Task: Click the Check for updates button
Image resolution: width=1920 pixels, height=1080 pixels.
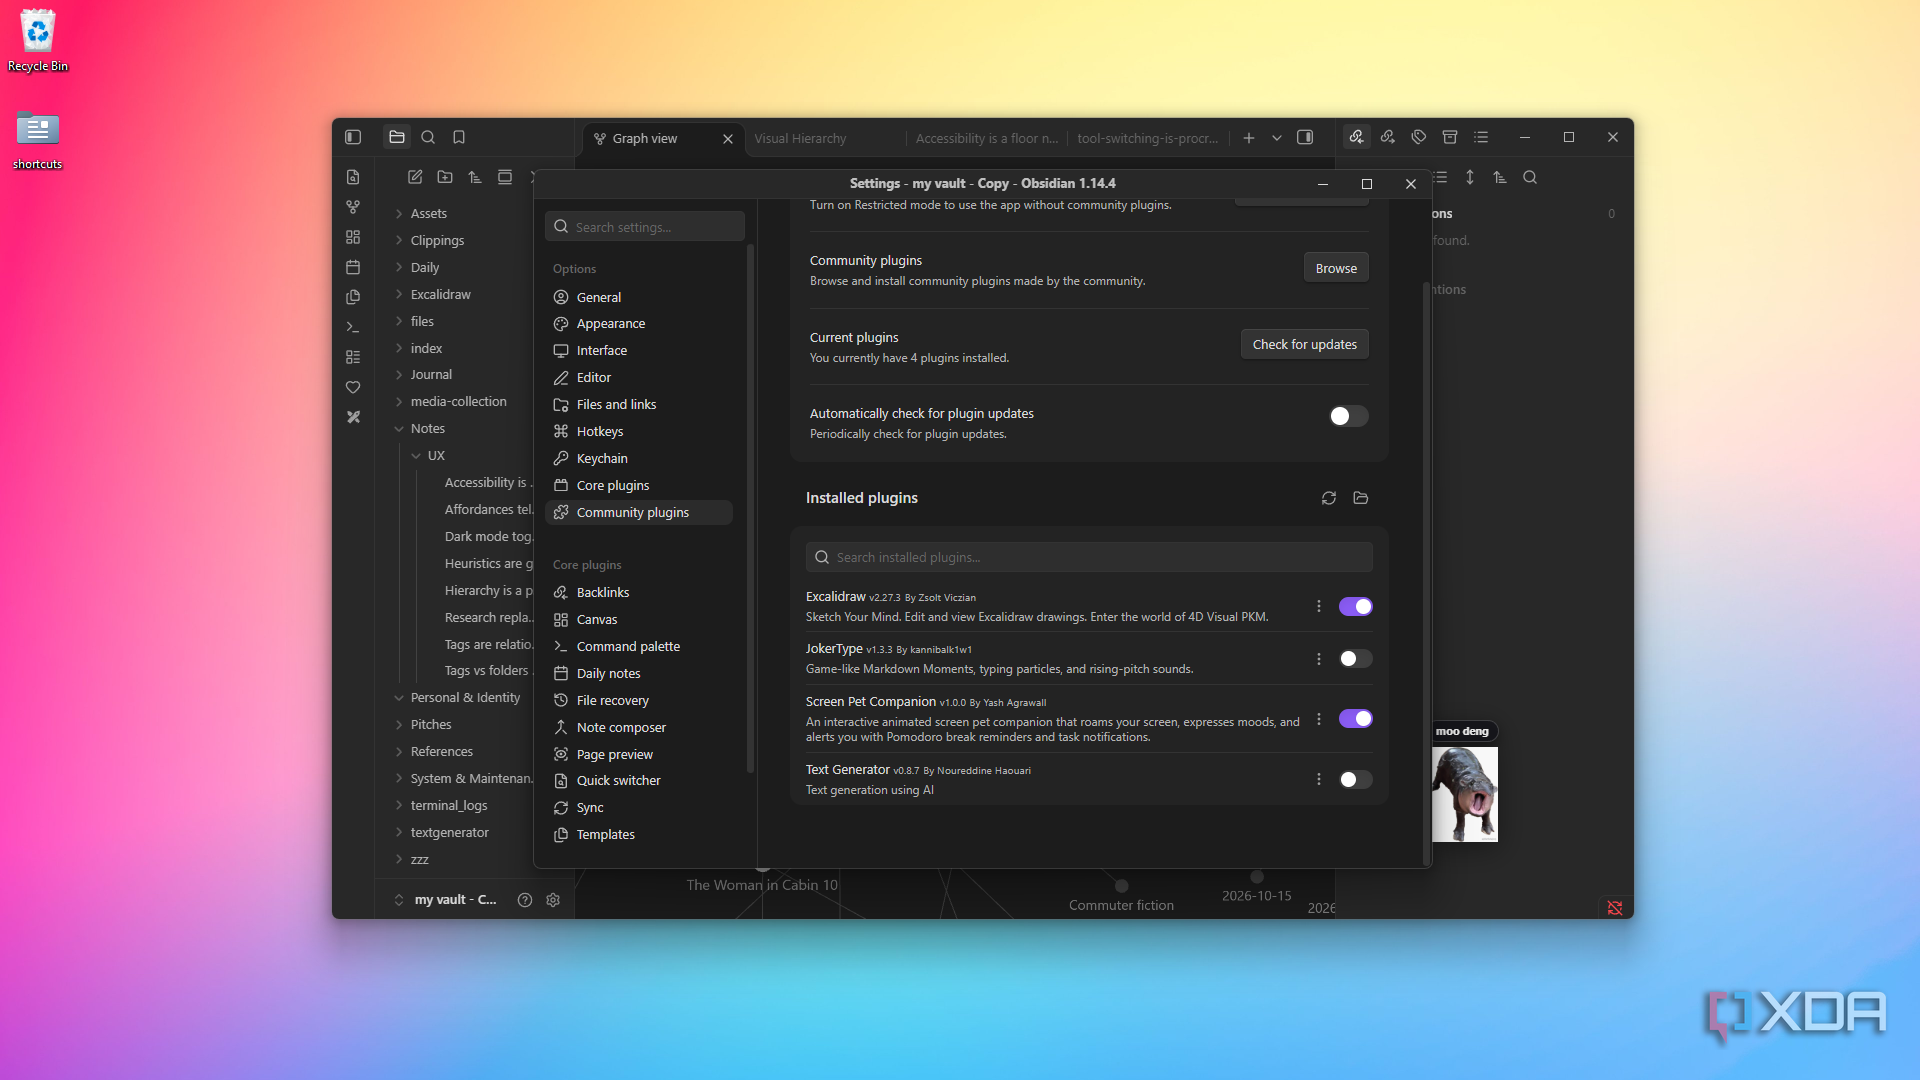Action: tap(1304, 344)
